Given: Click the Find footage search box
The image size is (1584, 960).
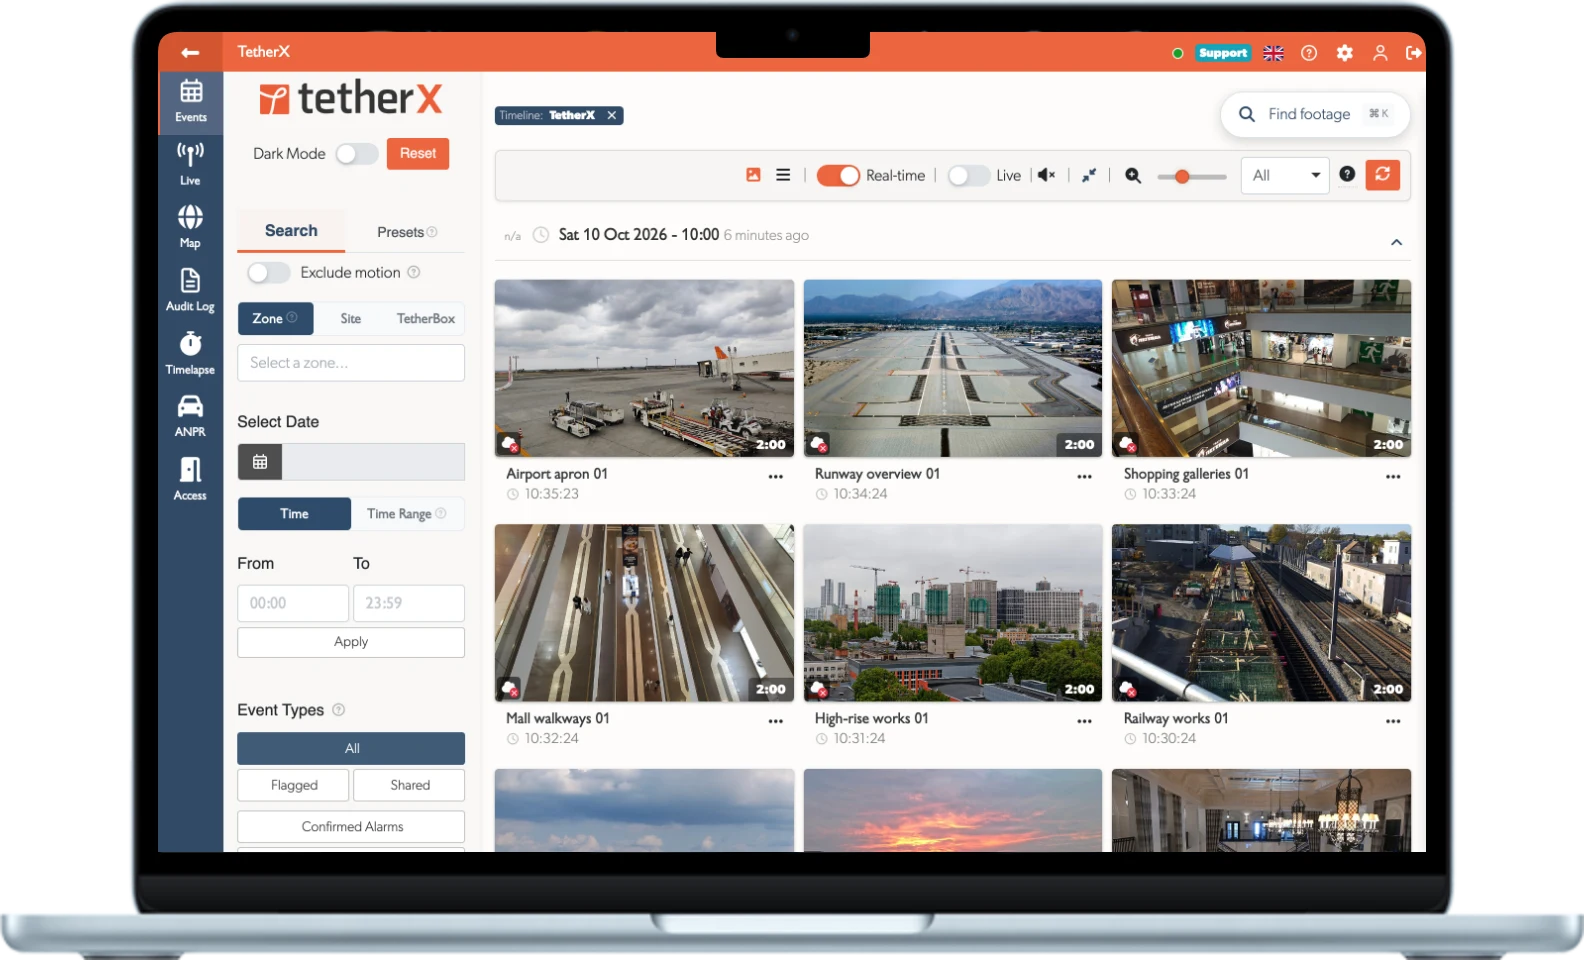Looking at the screenshot, I should pos(1315,115).
